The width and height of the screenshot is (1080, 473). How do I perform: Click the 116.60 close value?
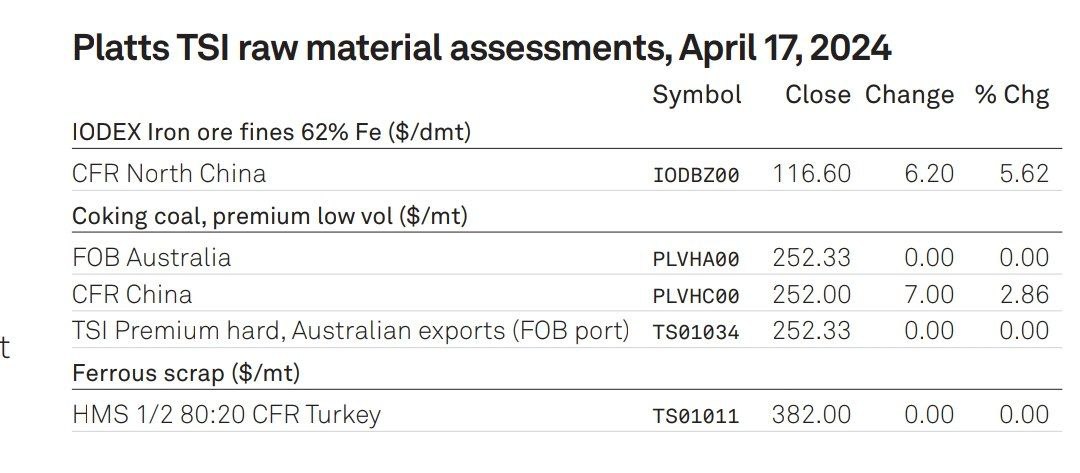811,174
